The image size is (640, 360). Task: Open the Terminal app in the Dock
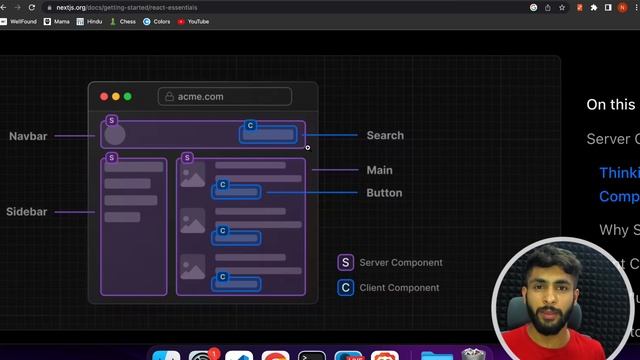pos(312,355)
